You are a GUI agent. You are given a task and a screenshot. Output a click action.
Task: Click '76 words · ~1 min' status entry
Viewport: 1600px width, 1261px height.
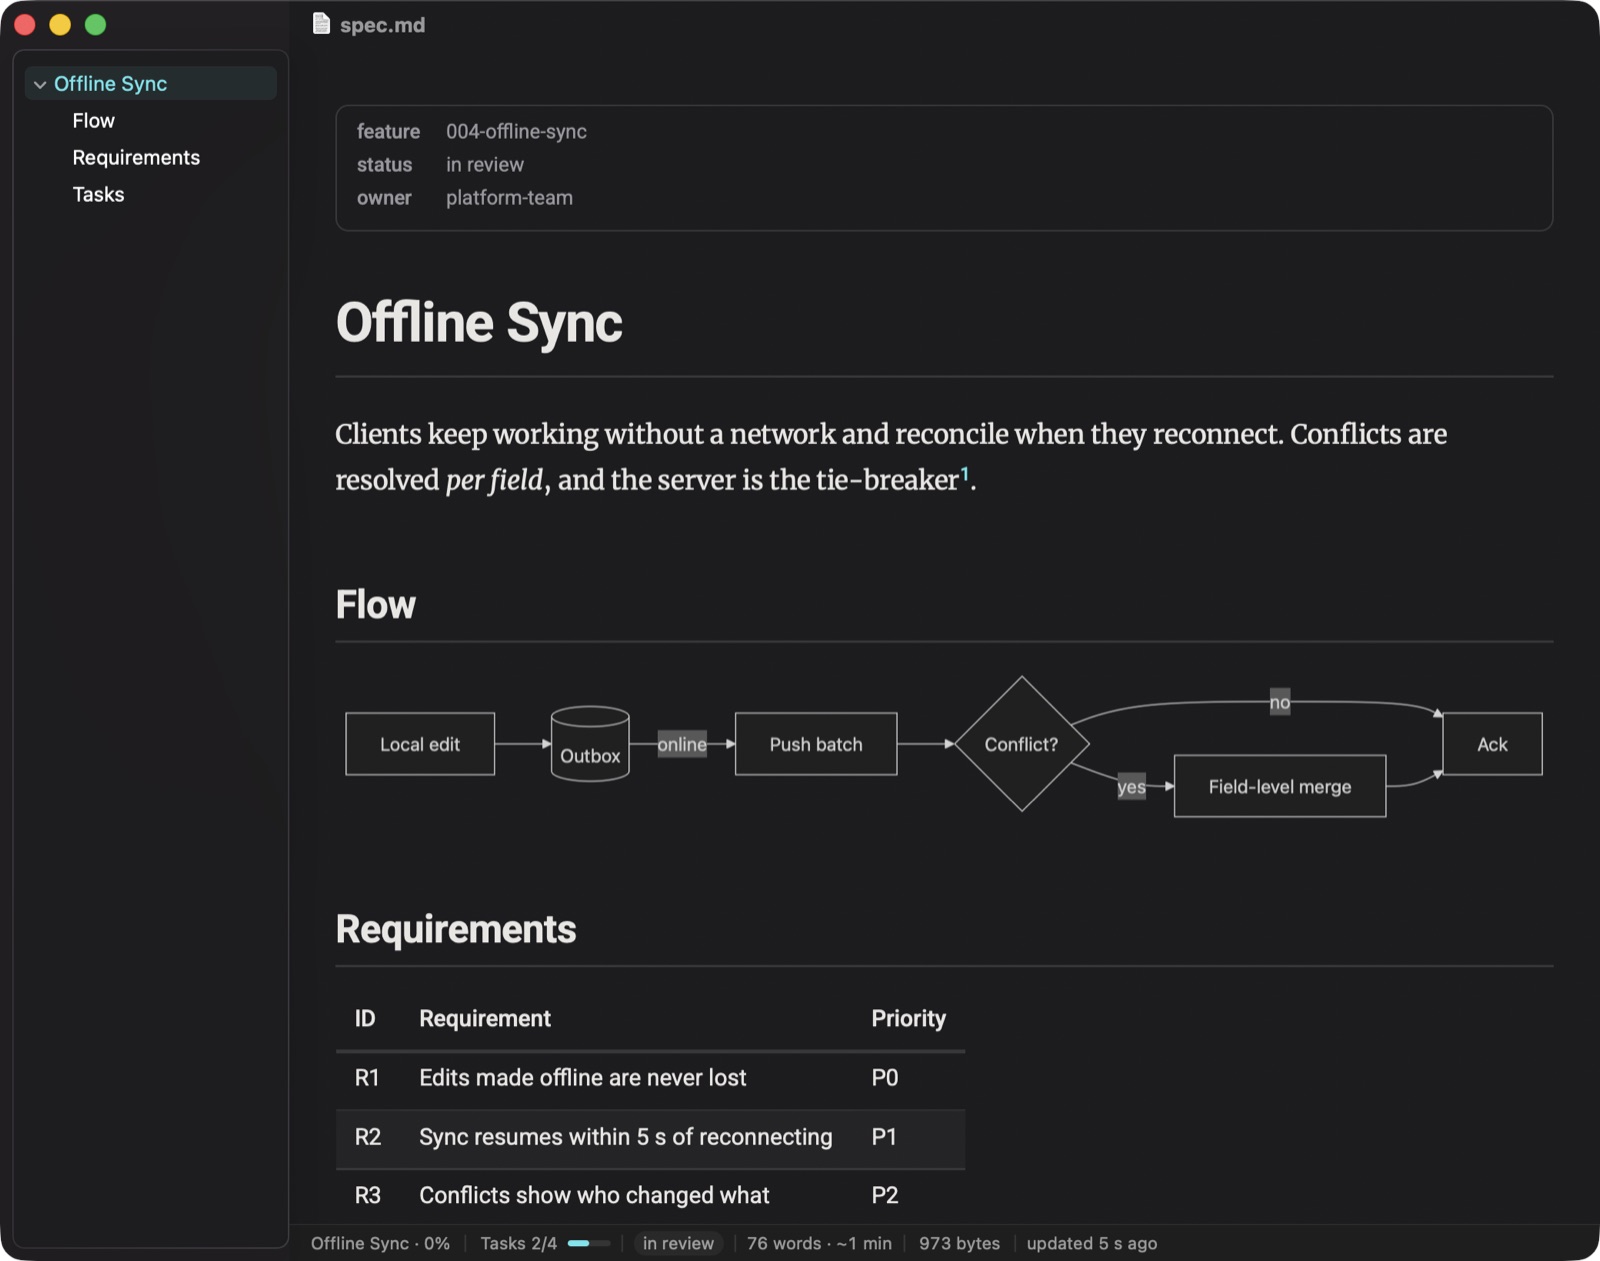(x=819, y=1243)
